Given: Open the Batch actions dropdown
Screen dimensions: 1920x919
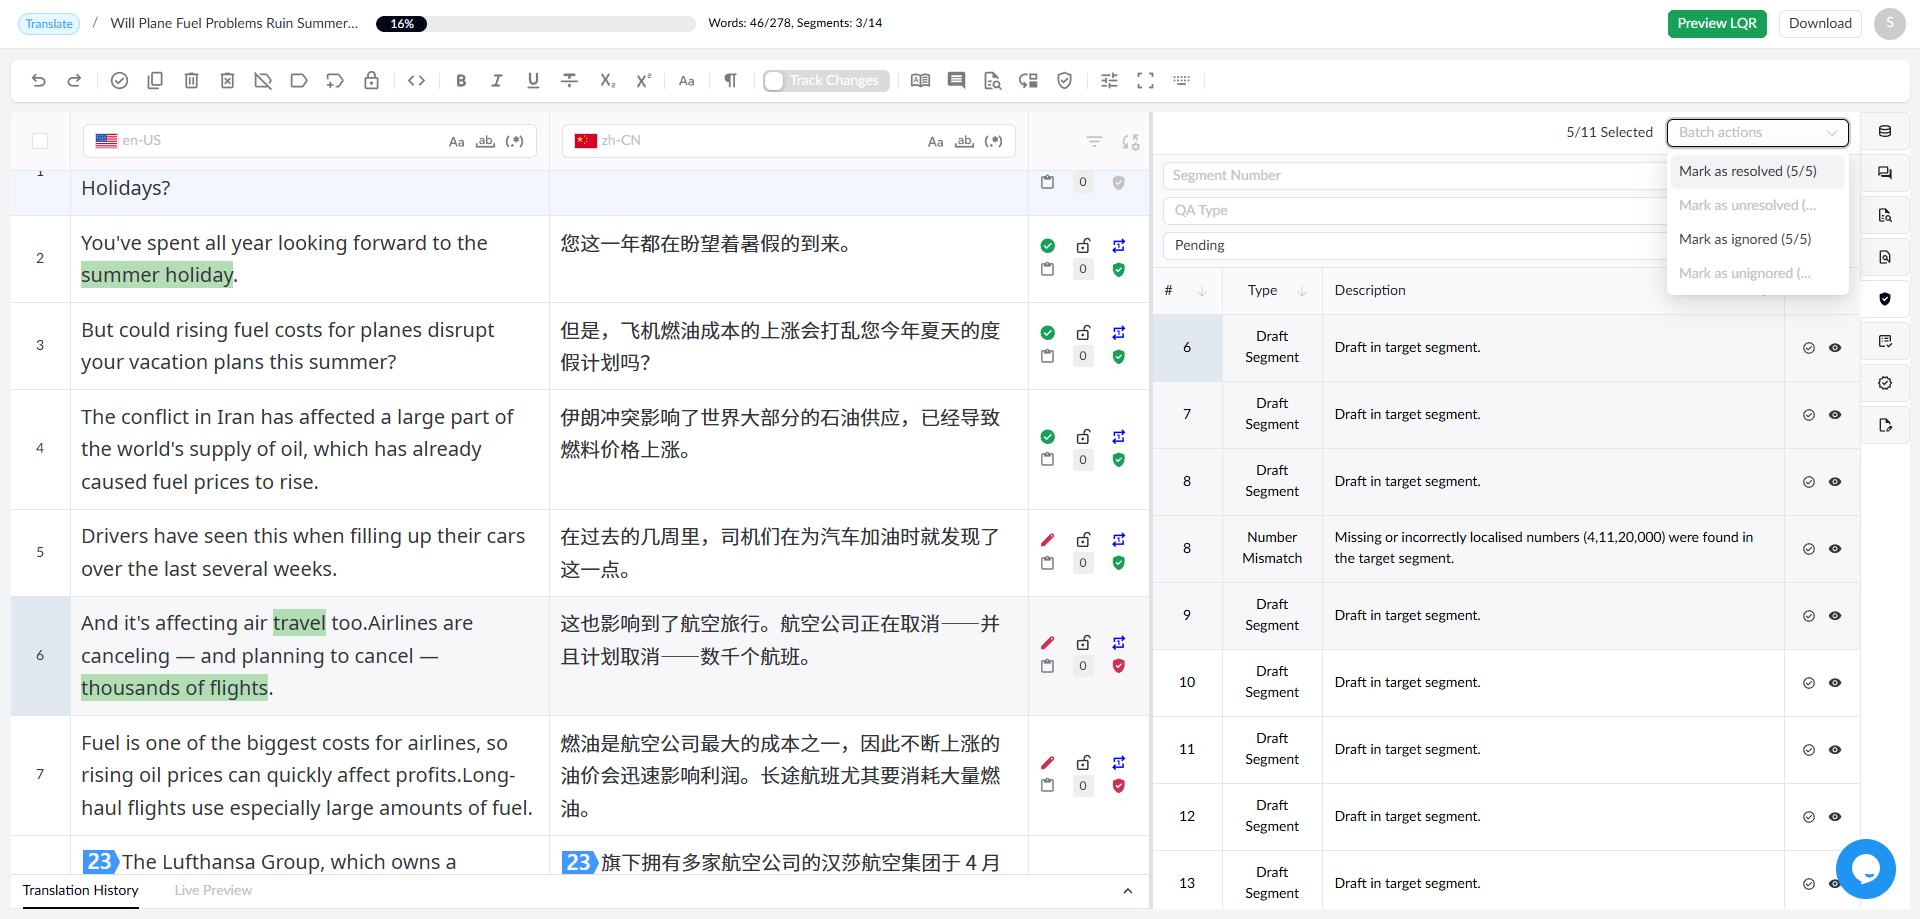Looking at the screenshot, I should 1757,133.
